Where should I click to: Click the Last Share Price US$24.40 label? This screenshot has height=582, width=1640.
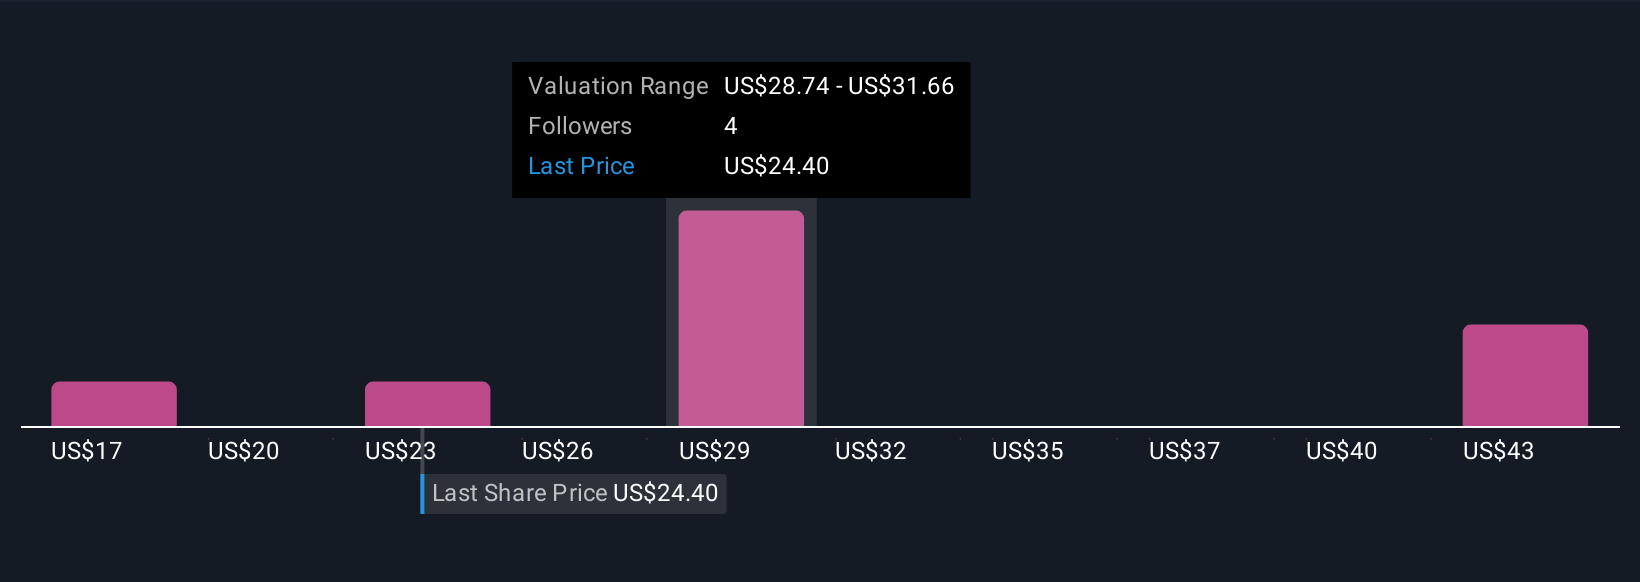(x=575, y=493)
